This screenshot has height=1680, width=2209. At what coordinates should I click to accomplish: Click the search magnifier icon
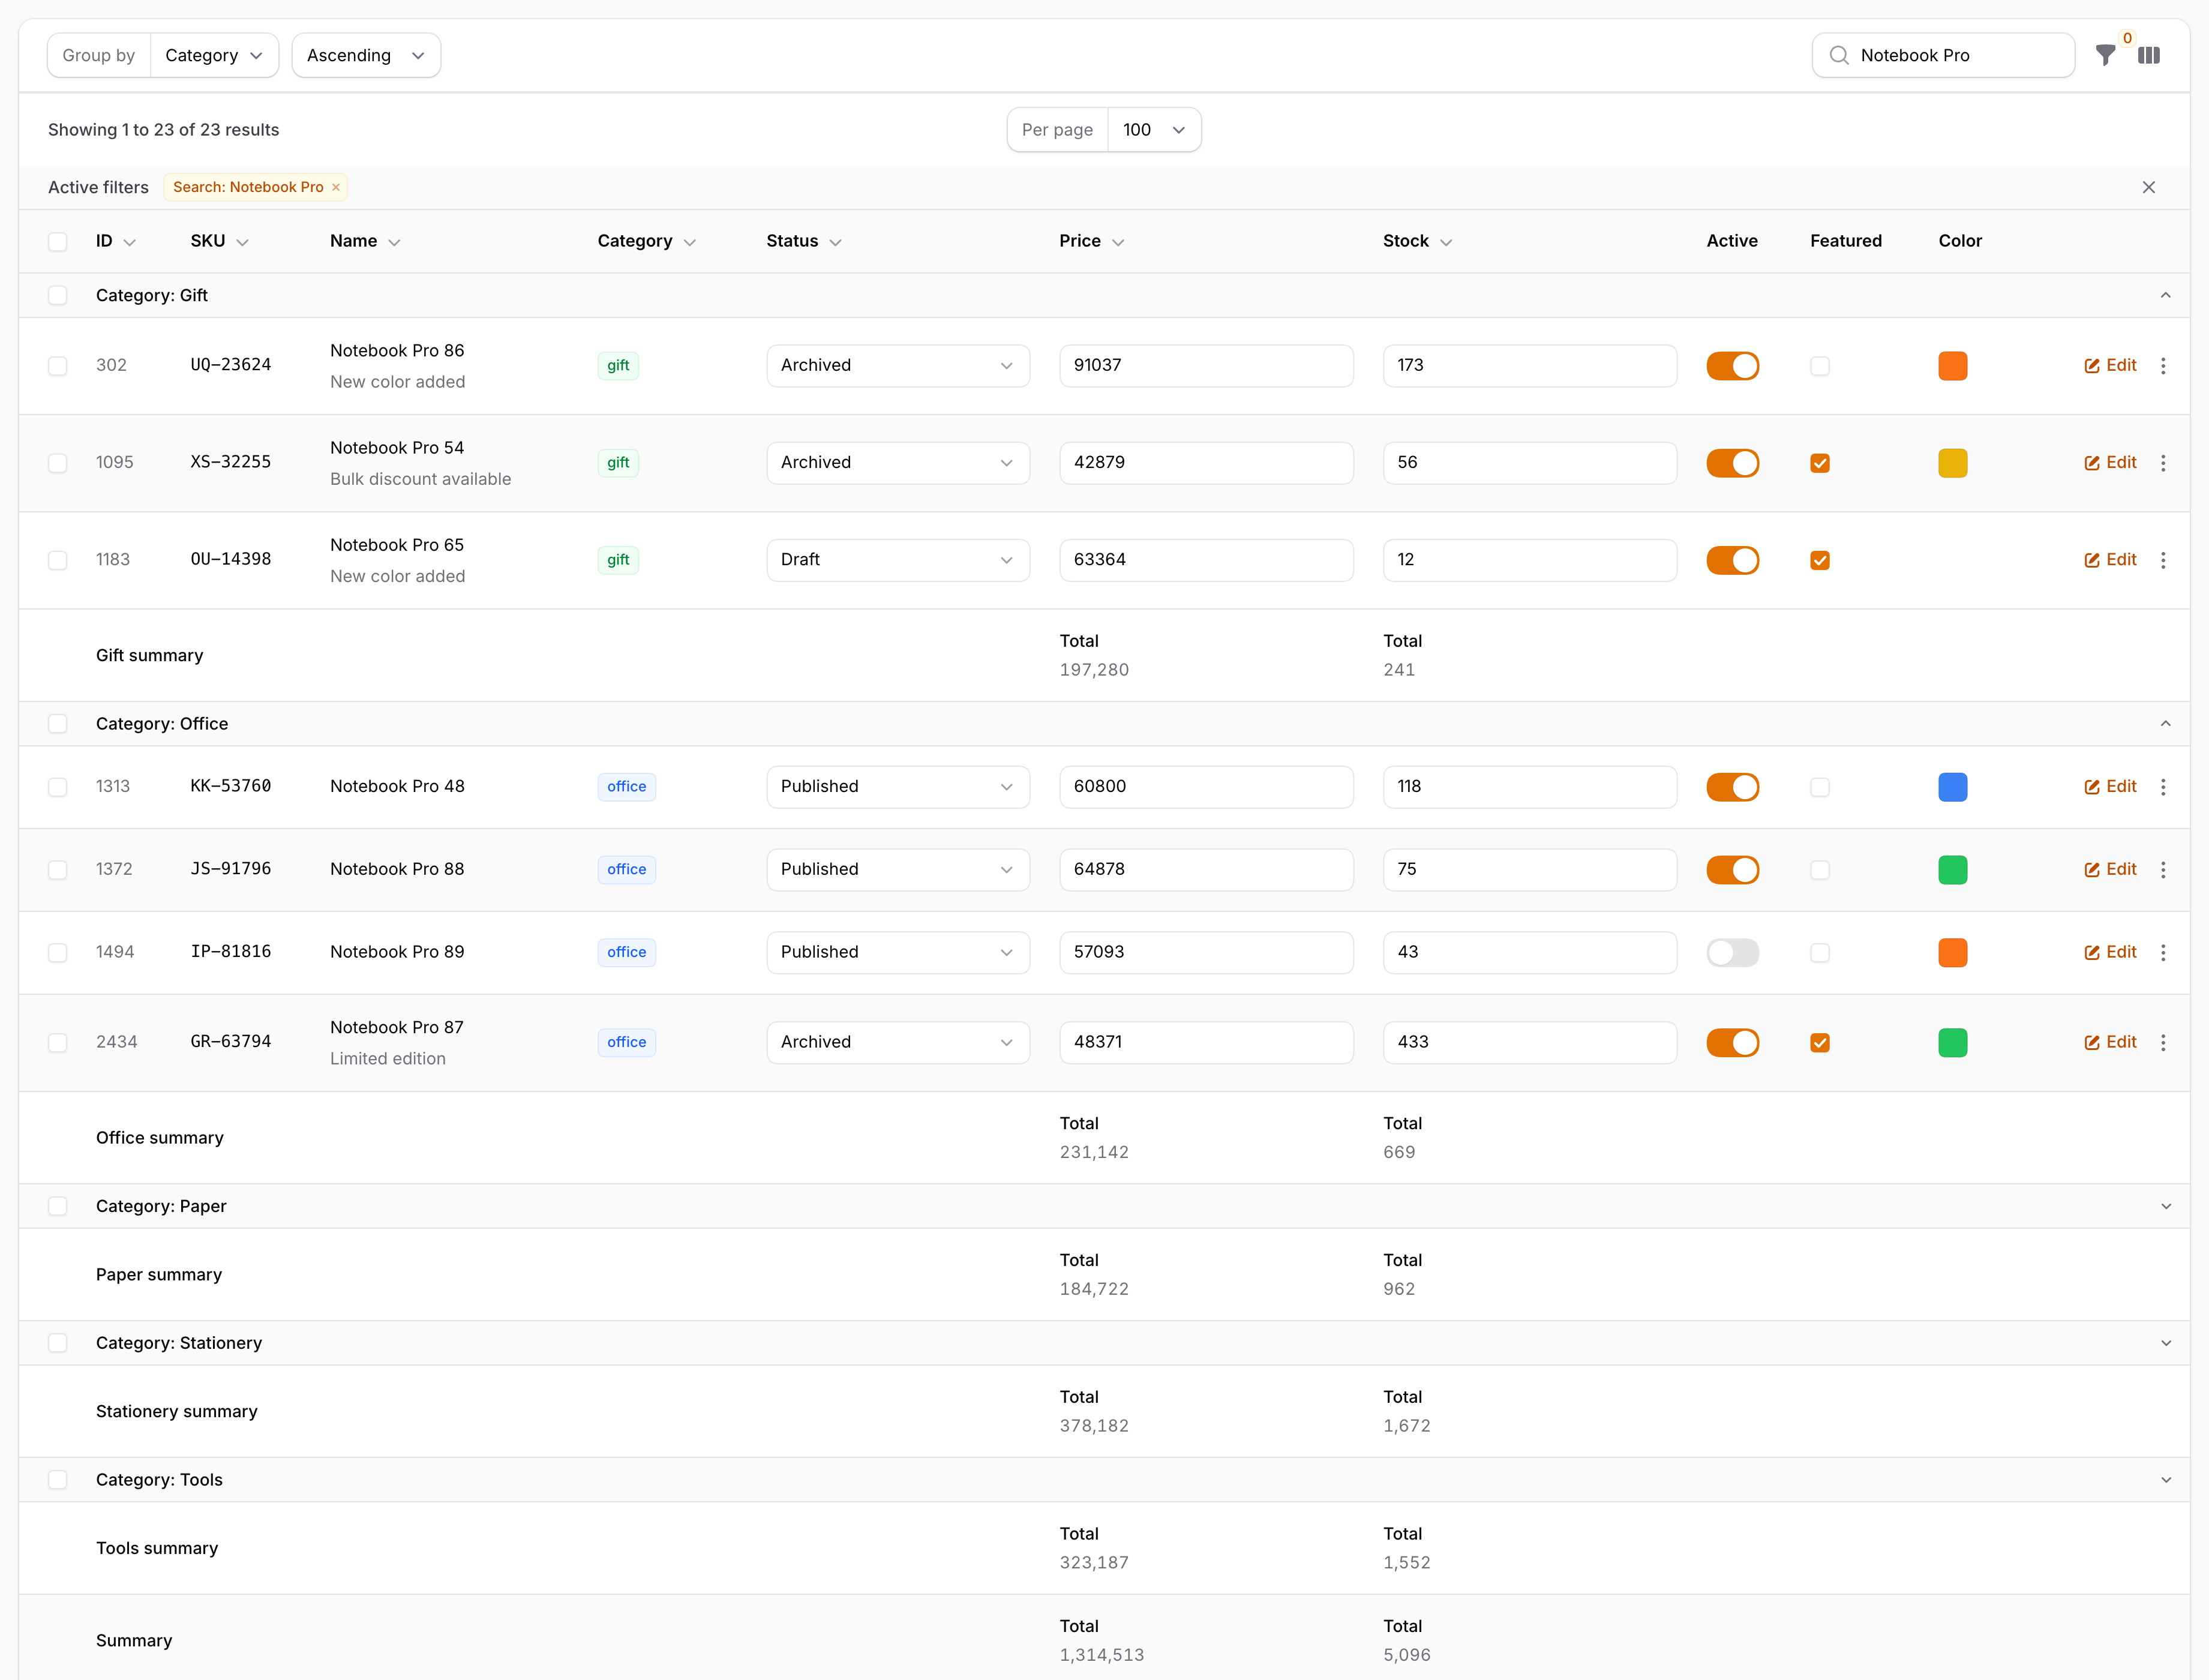point(1838,55)
